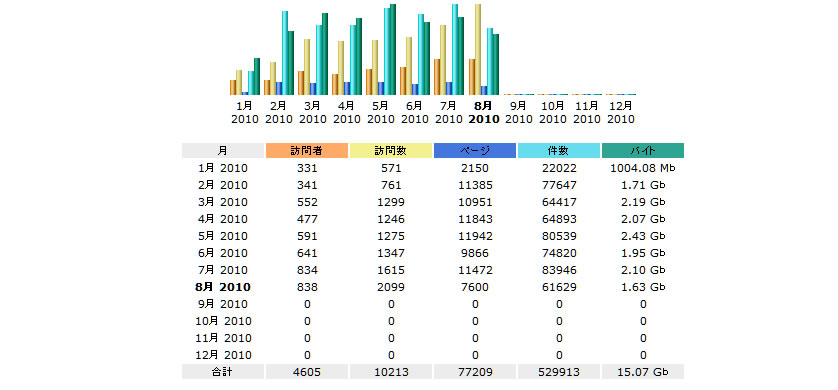Image resolution: width=838 pixels, height=390 pixels.
Task: Click the 訪問数 yellow column header
Action: point(391,151)
